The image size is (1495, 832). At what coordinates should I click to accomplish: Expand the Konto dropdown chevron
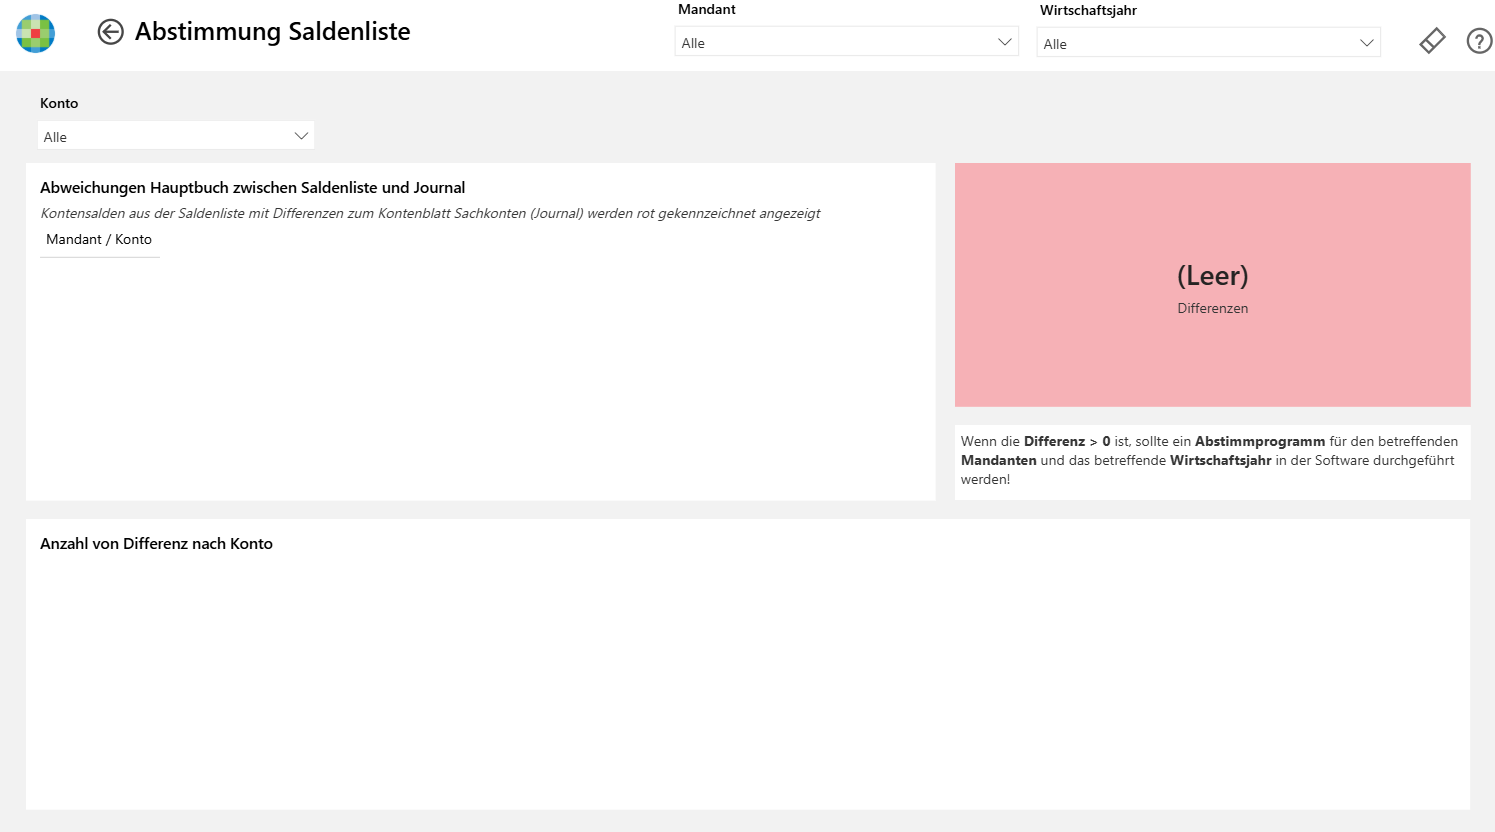pyautogui.click(x=300, y=136)
